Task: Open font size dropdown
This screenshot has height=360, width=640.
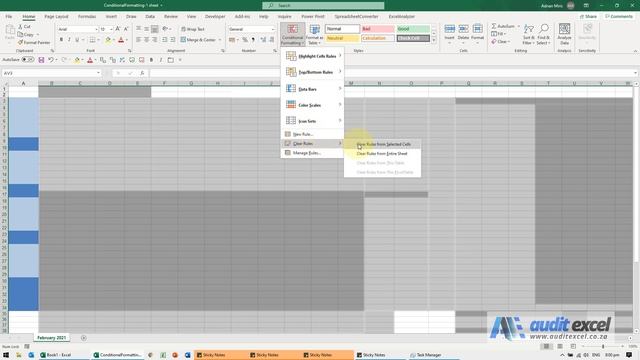Action: pos(110,29)
